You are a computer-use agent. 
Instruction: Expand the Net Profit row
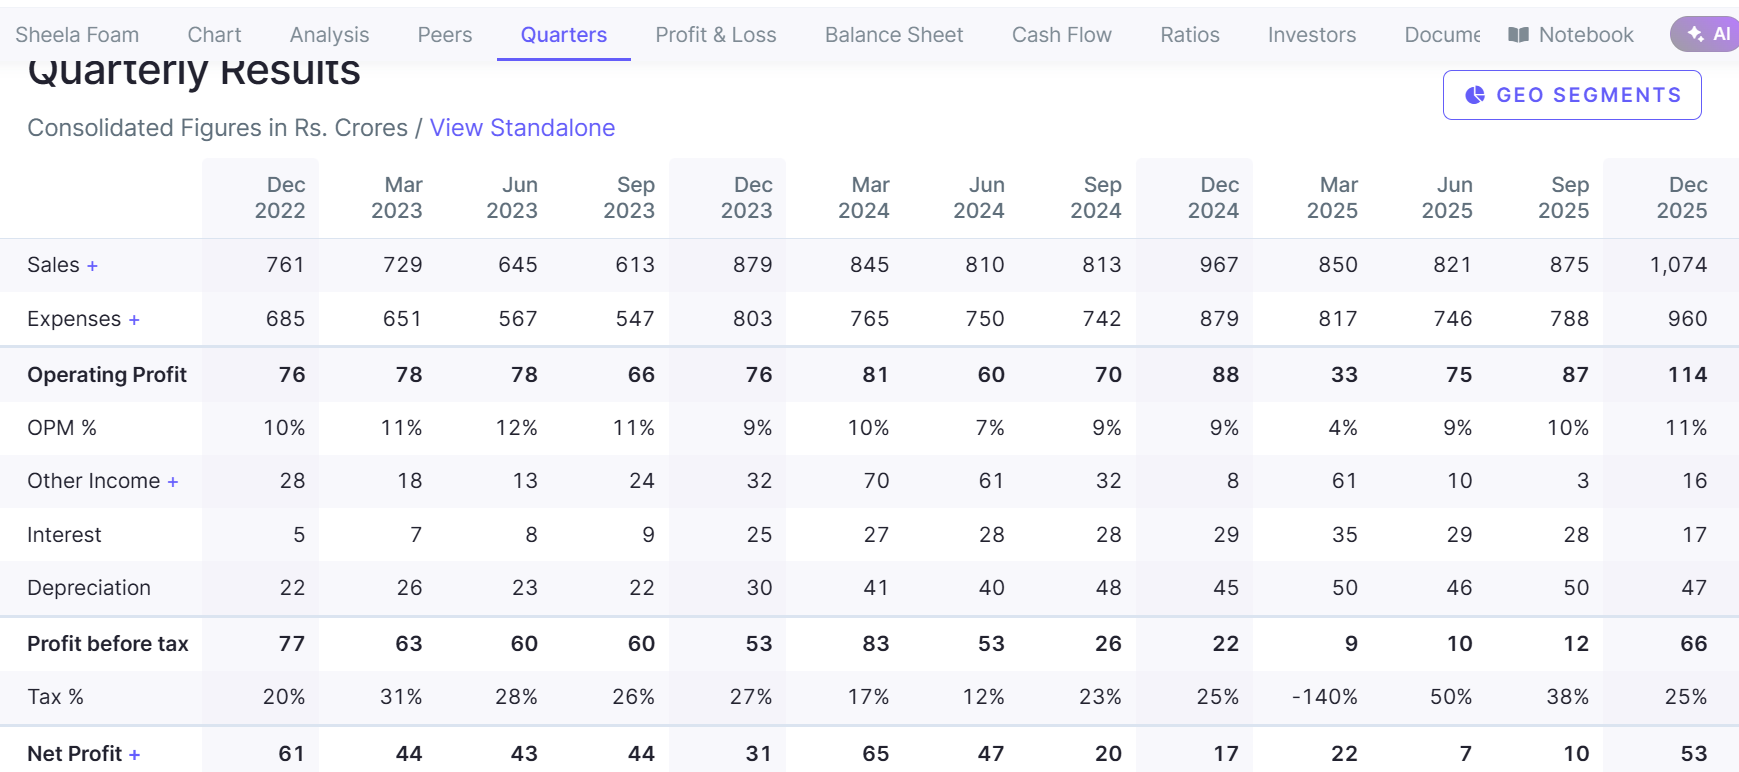point(134,755)
